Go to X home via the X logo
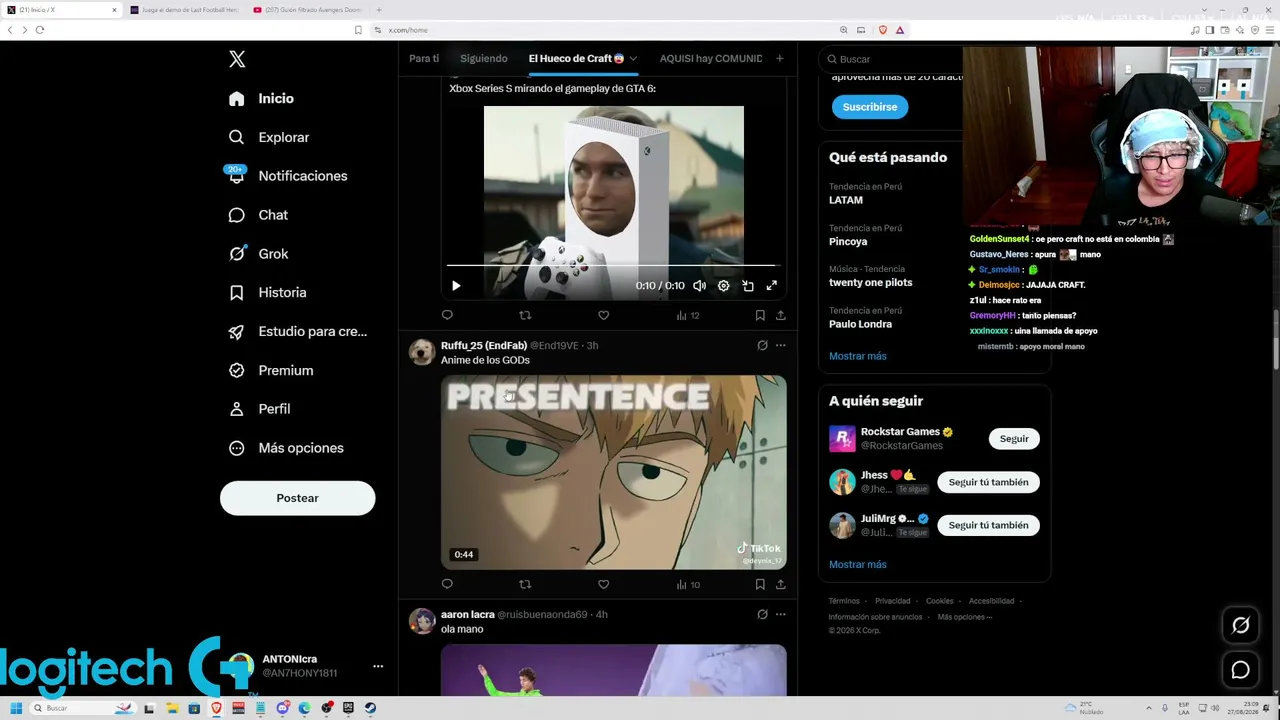 pos(237,59)
